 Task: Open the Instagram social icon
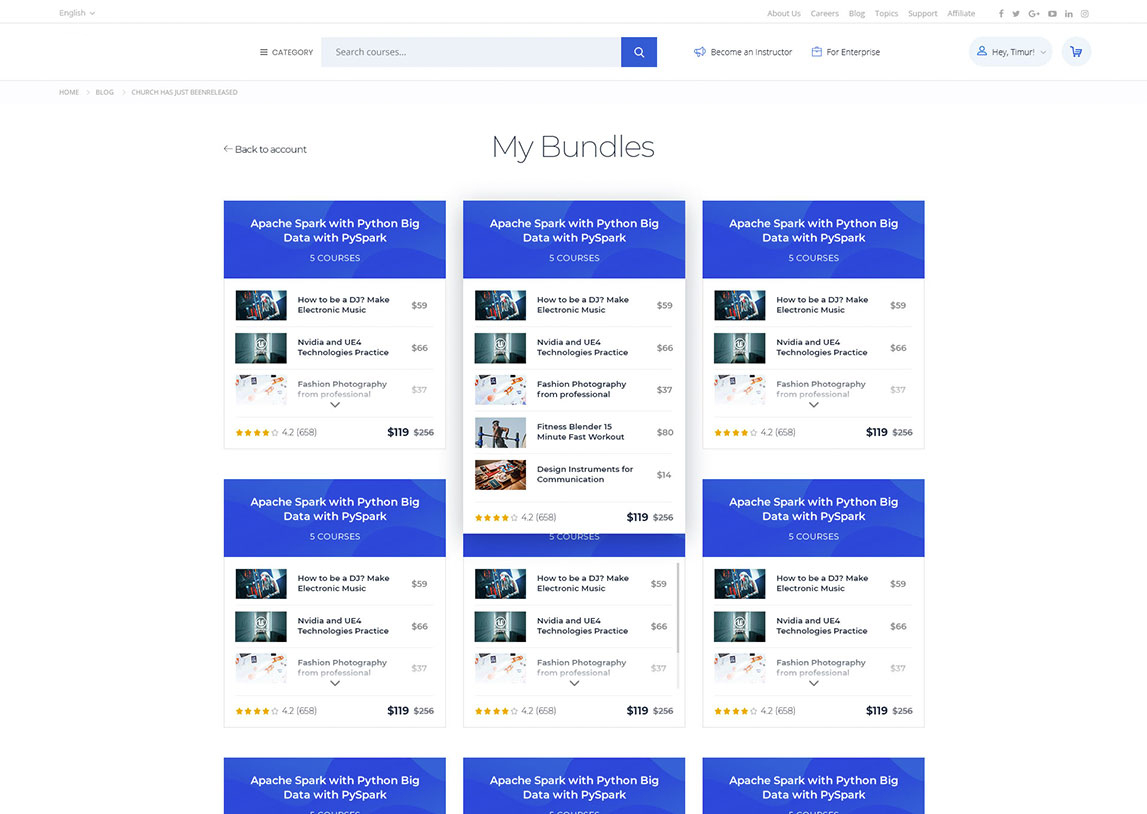(x=1084, y=14)
